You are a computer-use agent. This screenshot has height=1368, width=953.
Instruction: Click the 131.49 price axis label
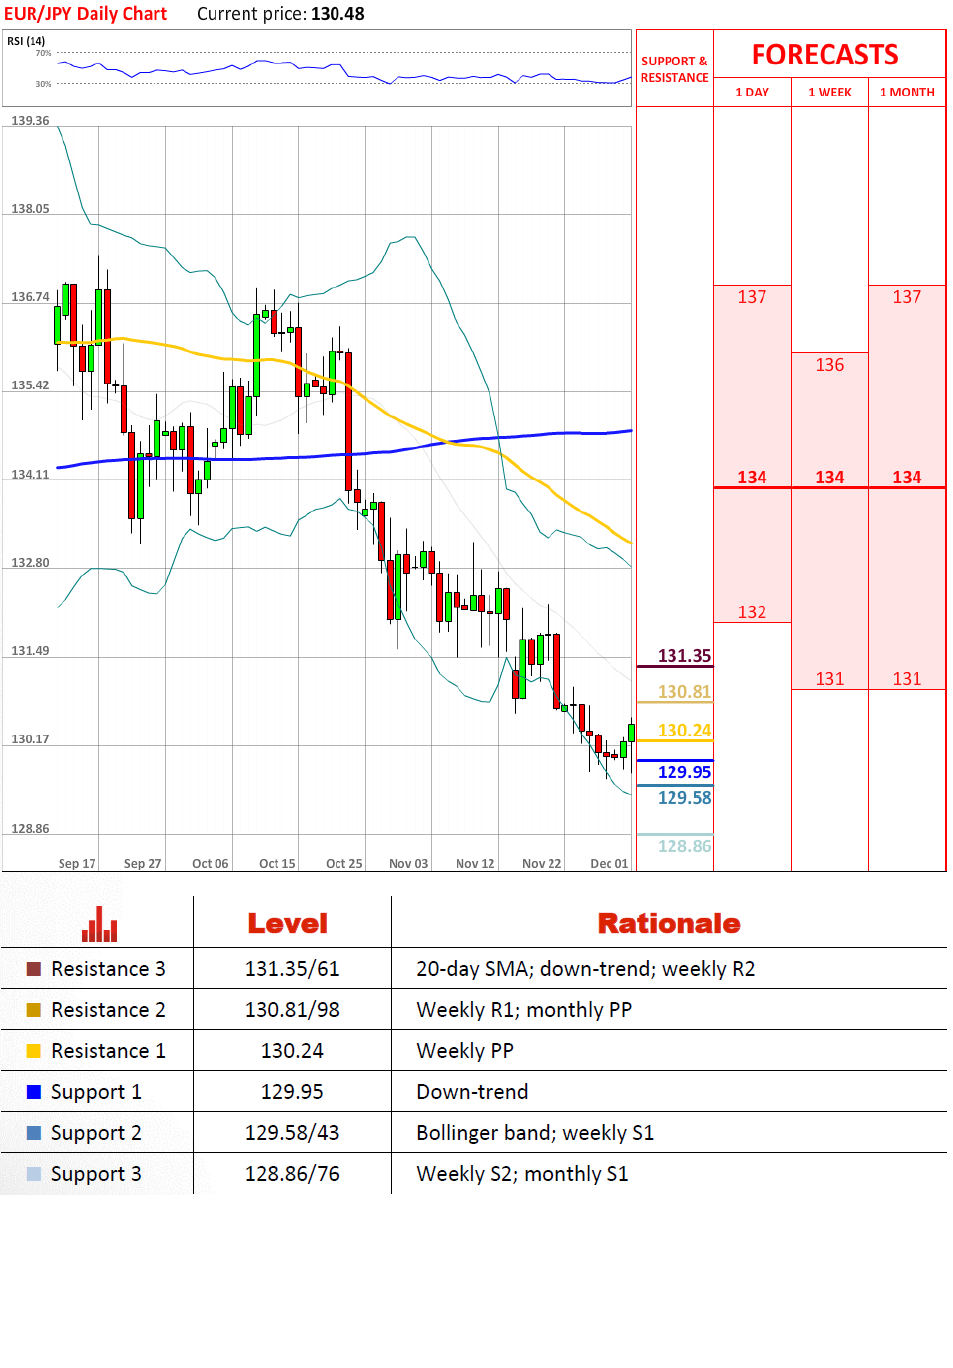[x=30, y=651]
